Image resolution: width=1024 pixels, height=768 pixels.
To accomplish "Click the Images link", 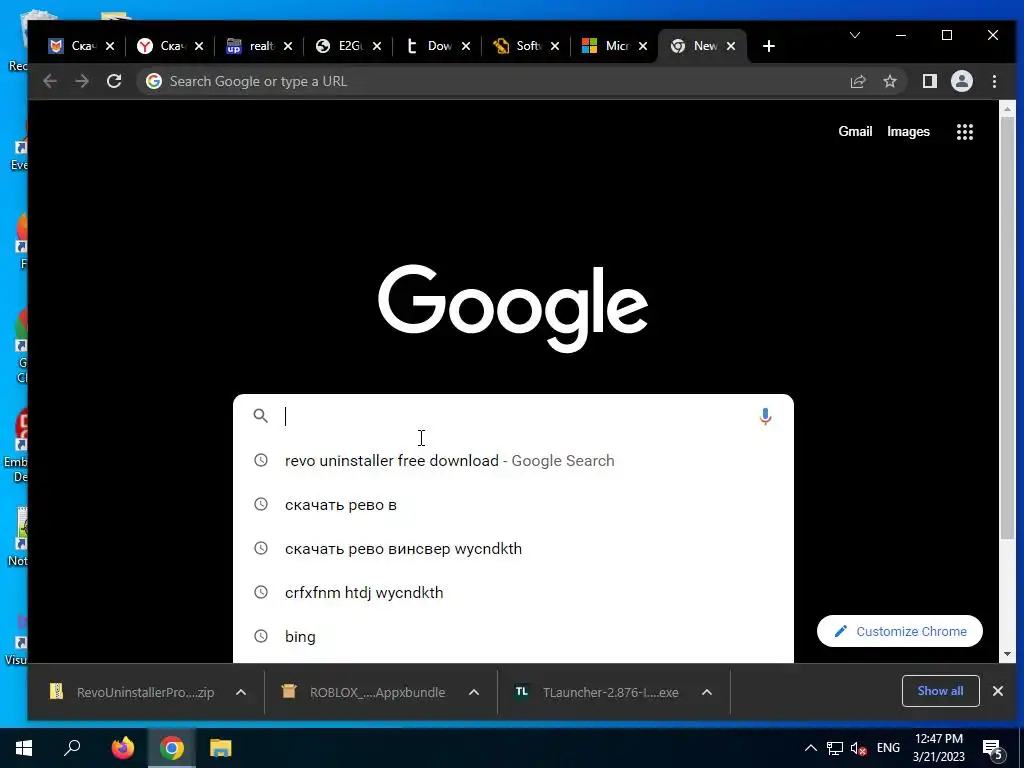I will tap(908, 131).
